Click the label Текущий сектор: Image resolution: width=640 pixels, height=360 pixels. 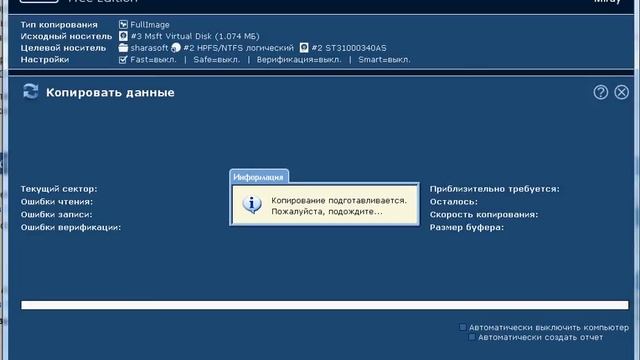[x=59, y=189]
